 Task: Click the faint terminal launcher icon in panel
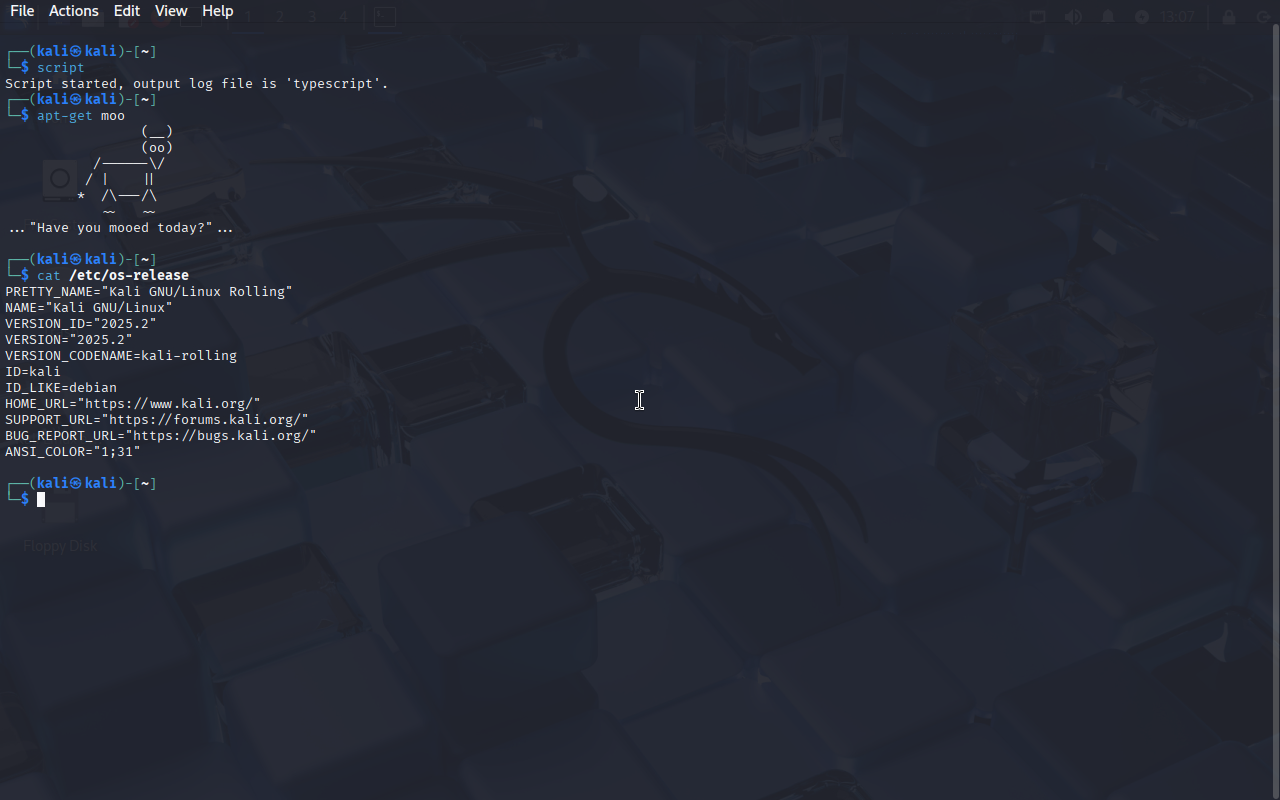(x=384, y=16)
